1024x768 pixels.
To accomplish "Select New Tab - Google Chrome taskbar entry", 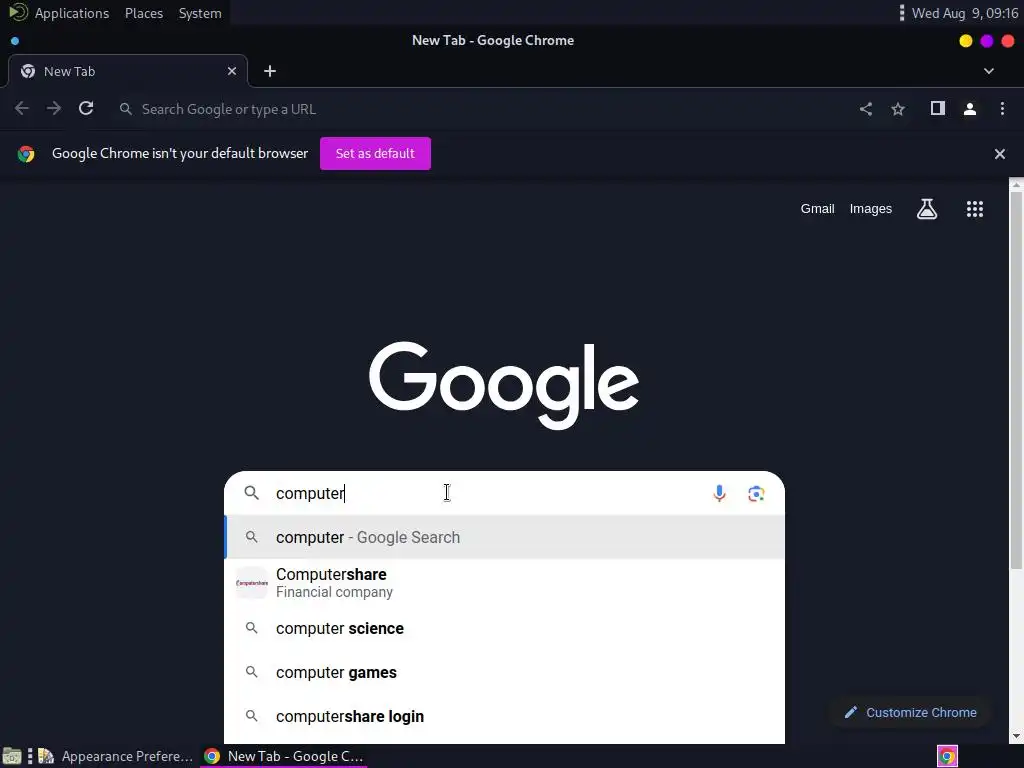I will tap(283, 756).
